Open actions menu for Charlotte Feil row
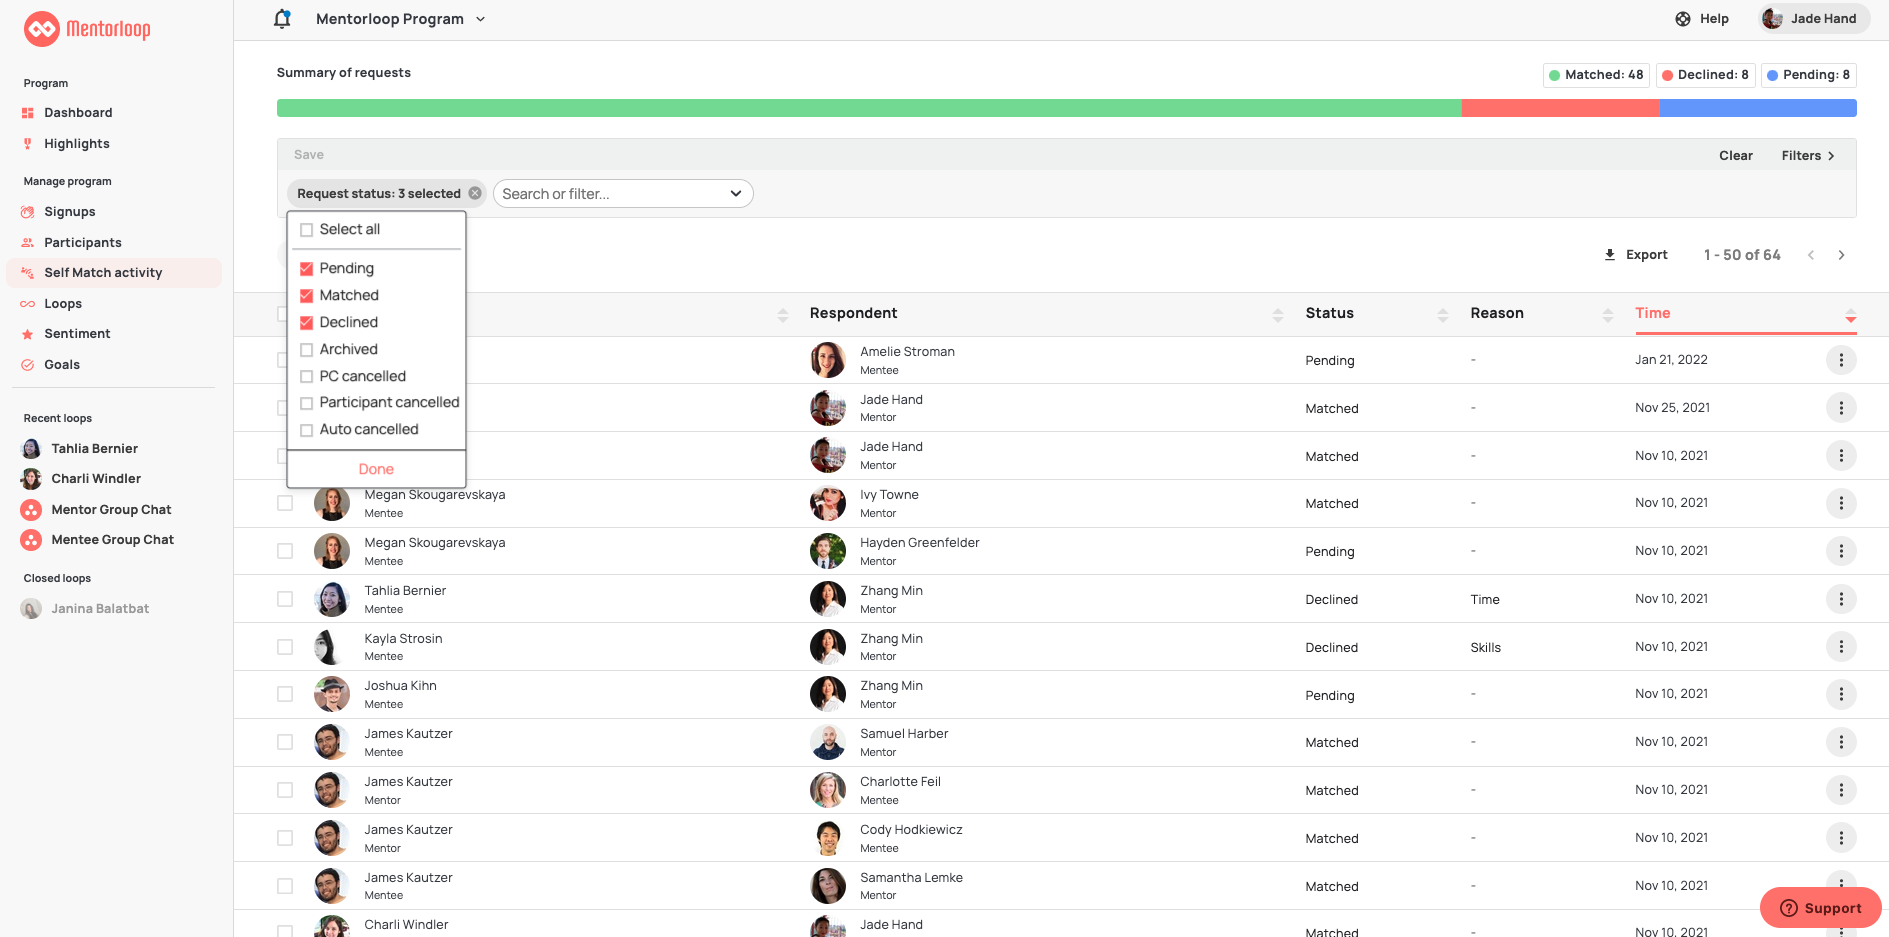1889x937 pixels. 1841,790
